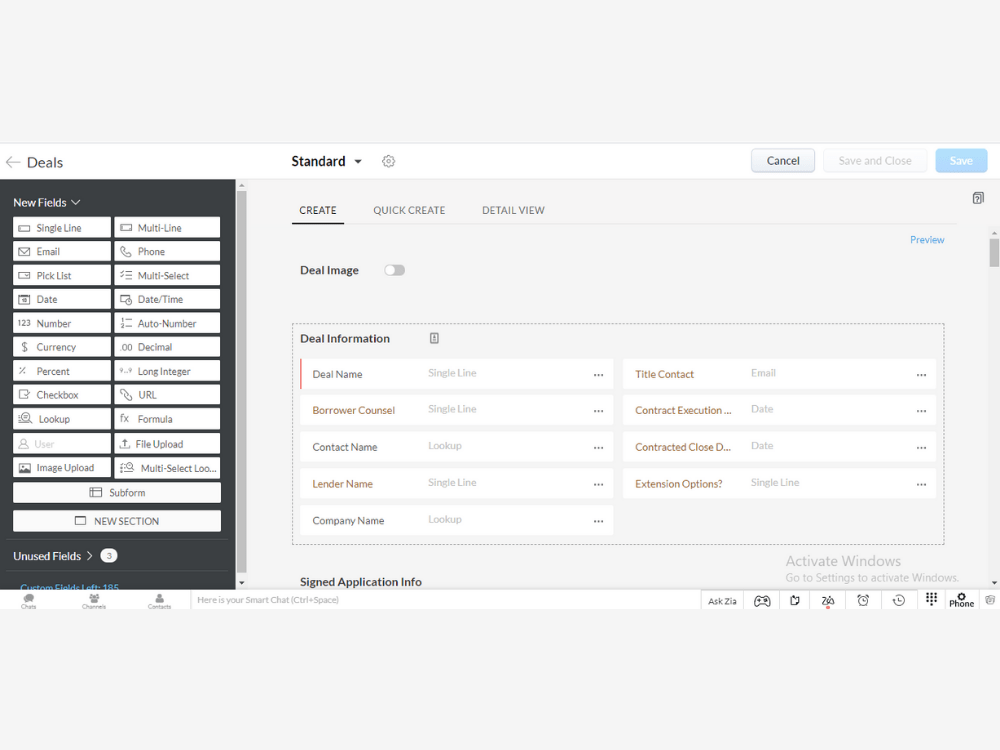The image size is (1000, 750).
Task: Switch to the QUICK CREATE tab
Action: tap(409, 210)
